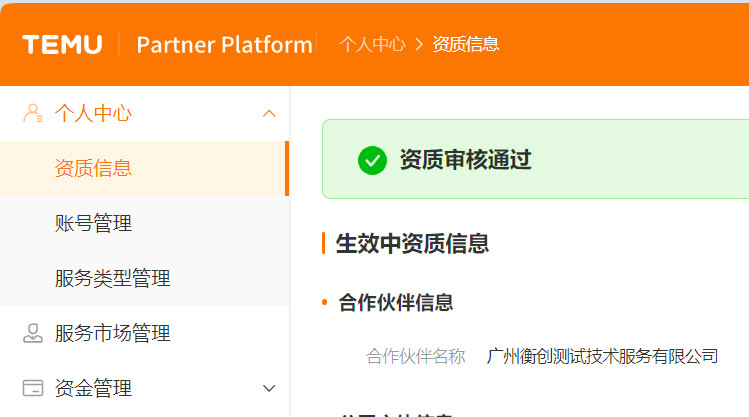Click the 资金管理 wallet icon

pos(32,388)
